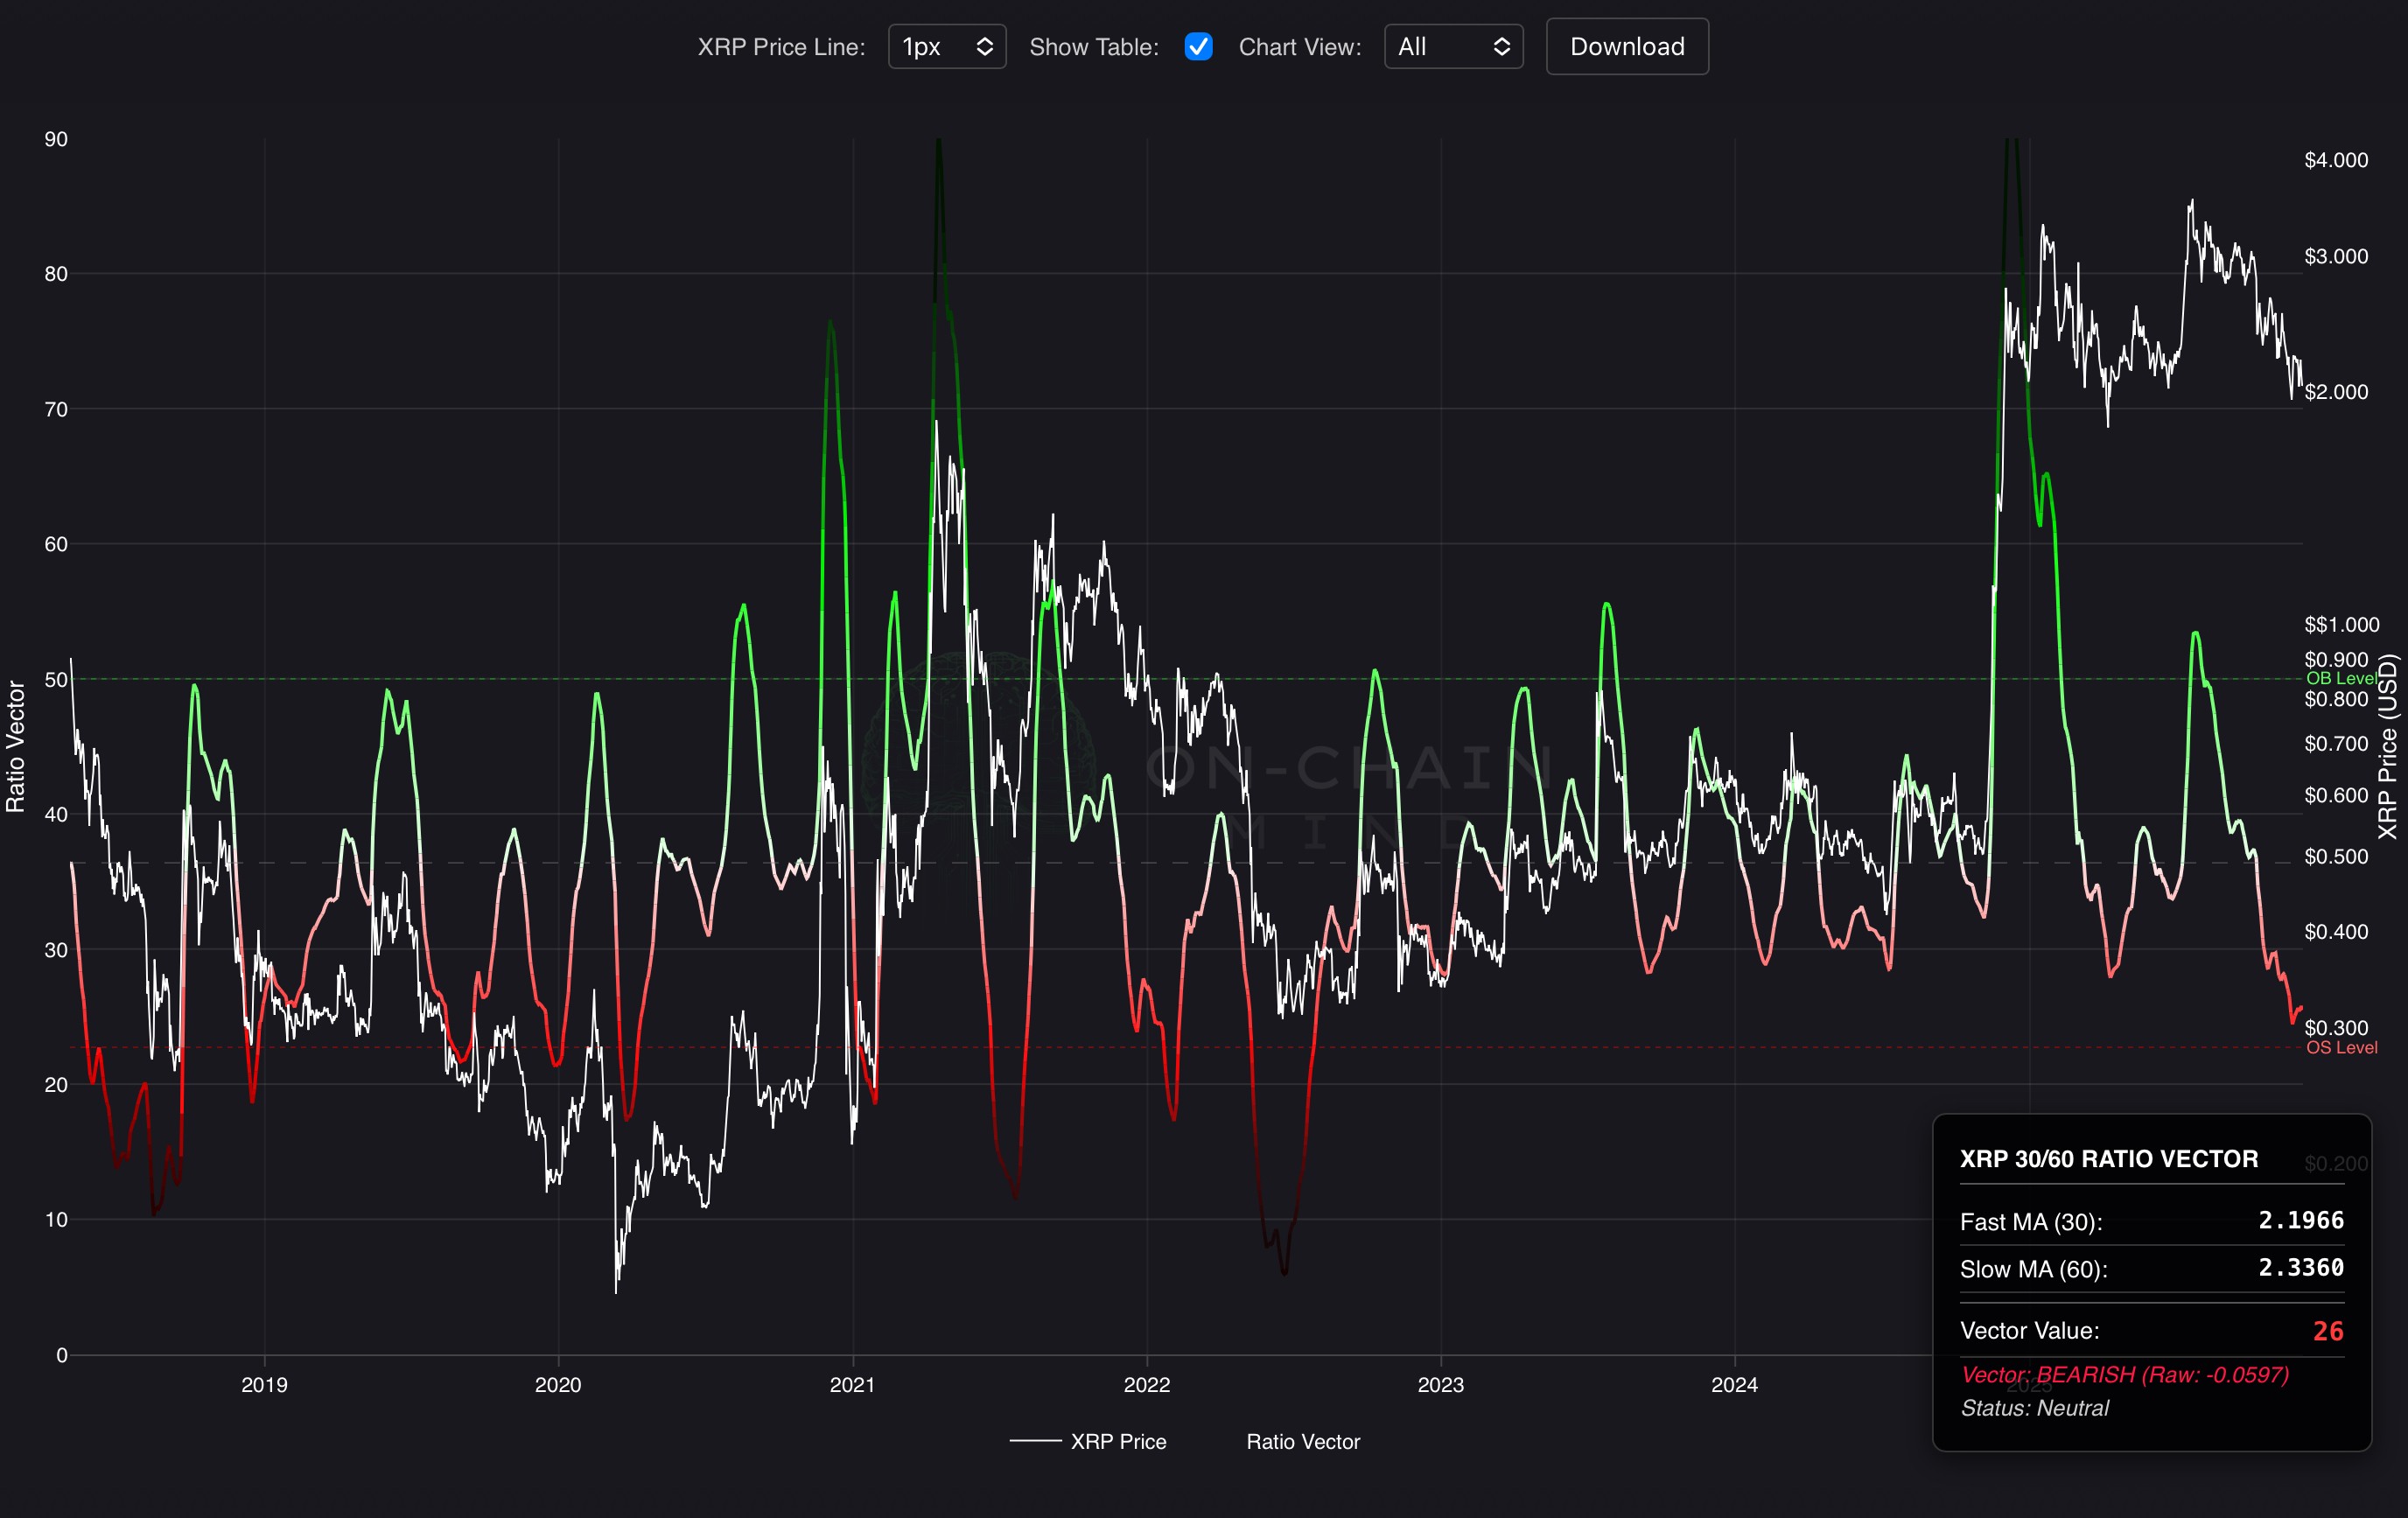Click the 'Show Table:' label text
This screenshot has width=2408, height=1518.
tap(1093, 47)
